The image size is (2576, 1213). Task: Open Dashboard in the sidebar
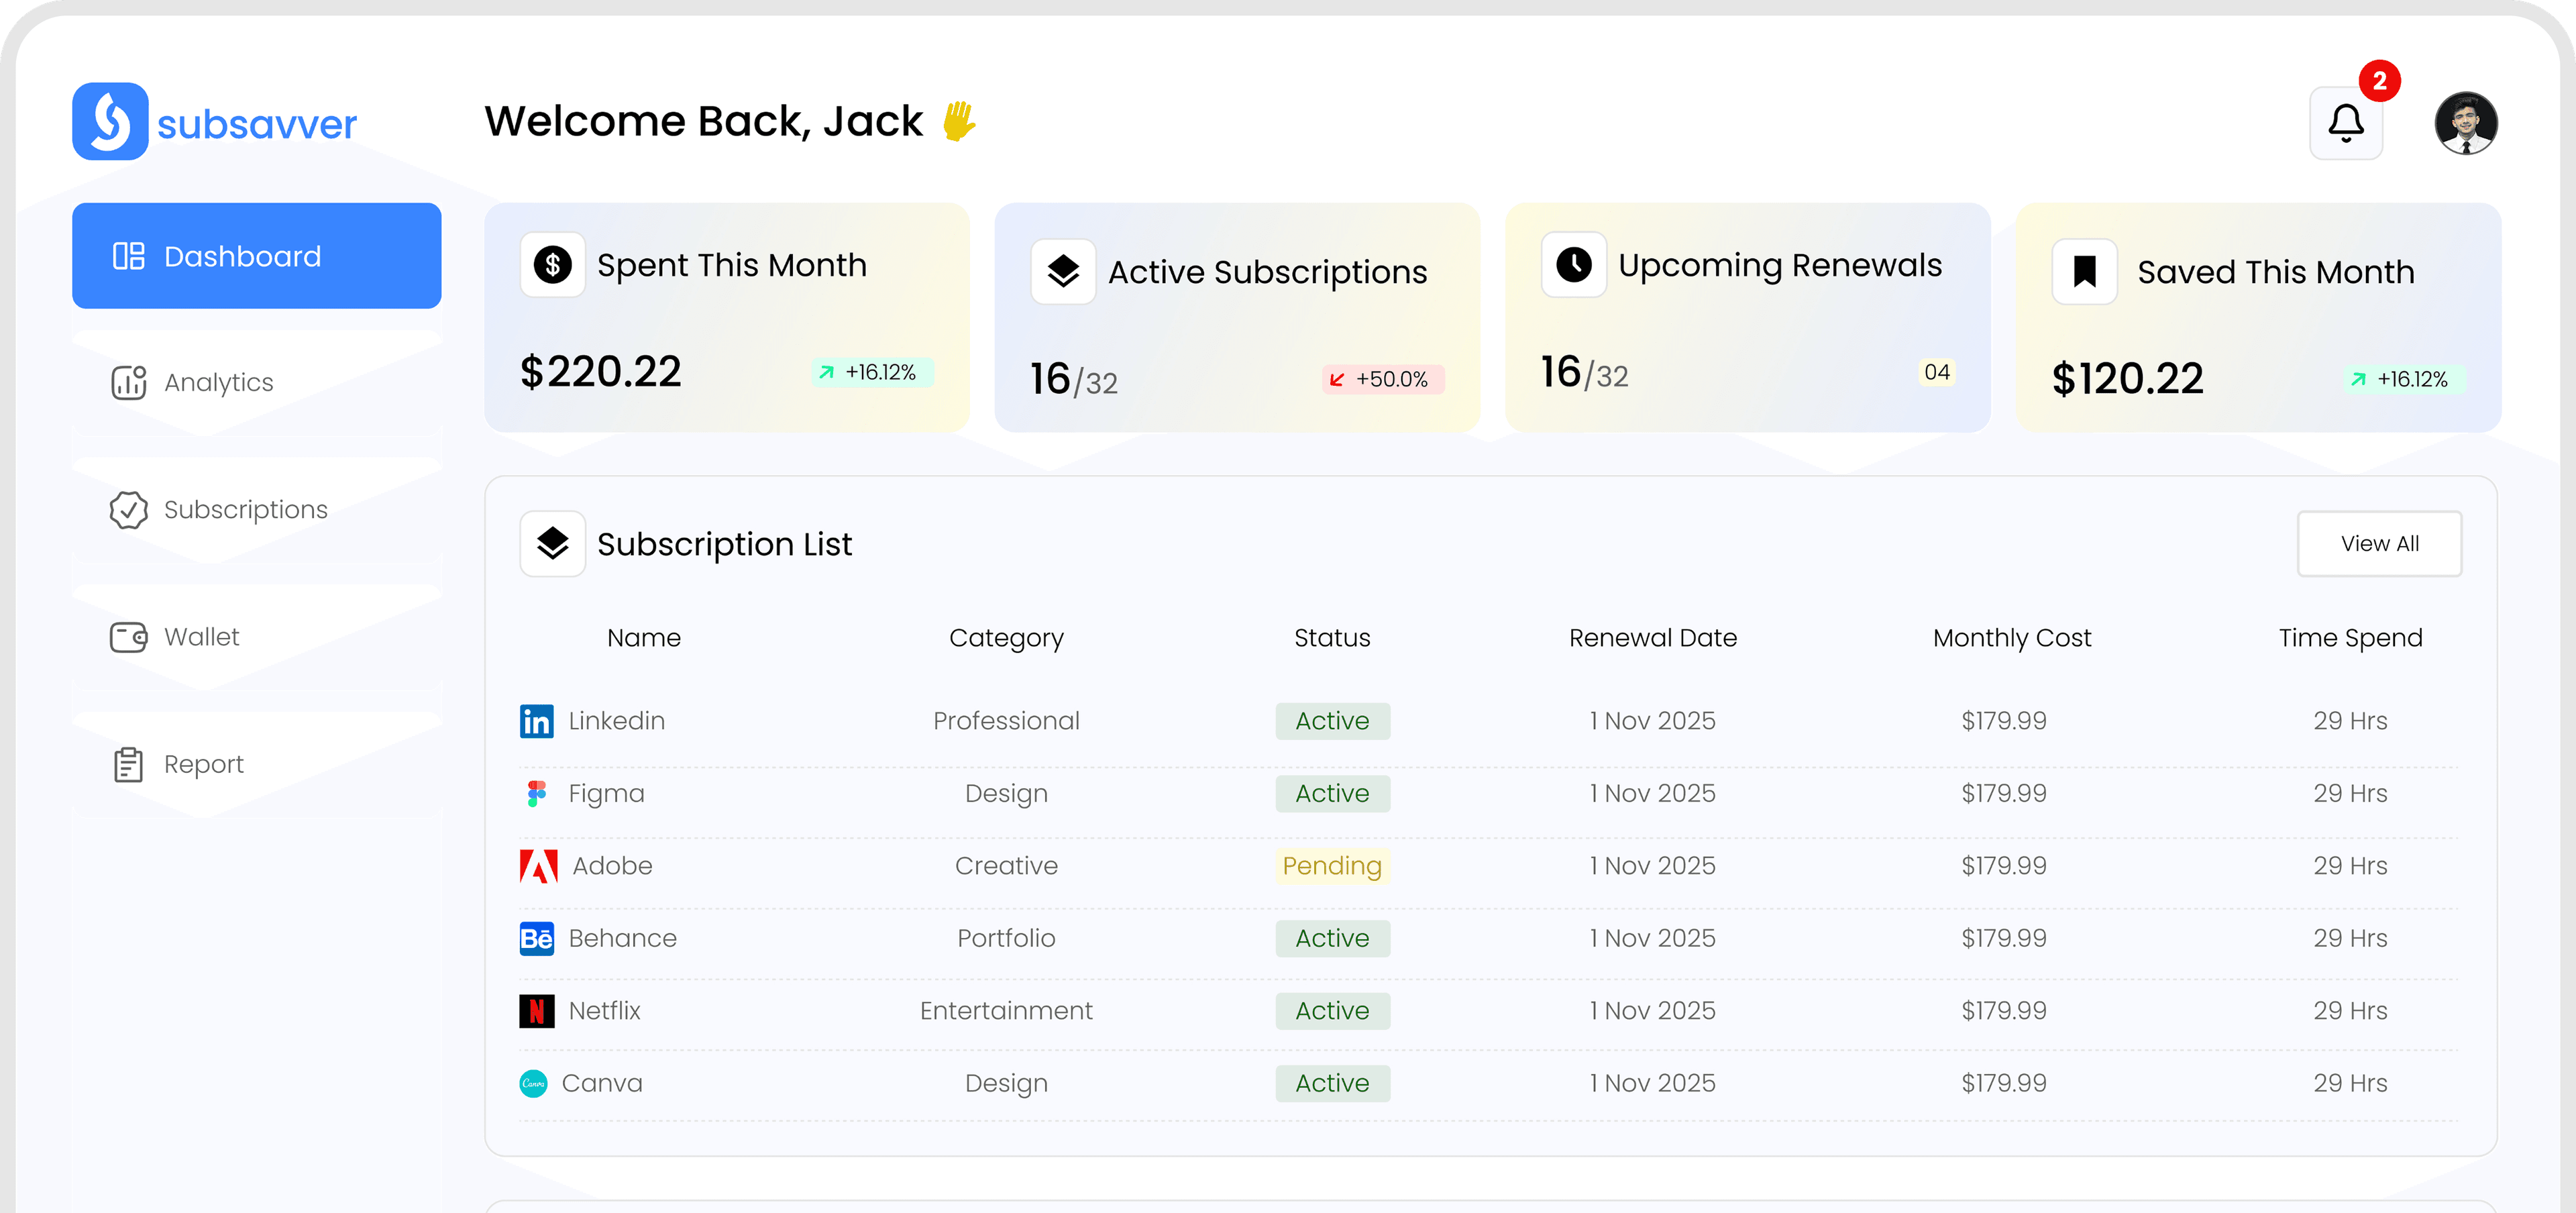[256, 256]
